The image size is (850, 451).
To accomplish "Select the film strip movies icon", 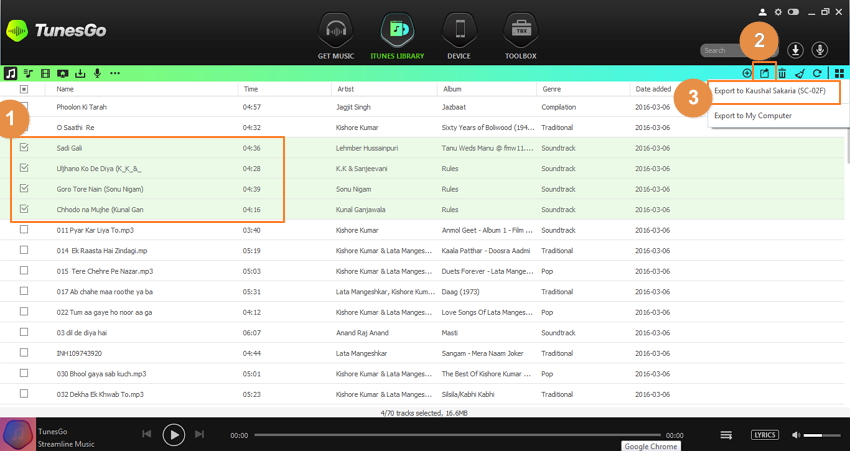I will pos(46,73).
